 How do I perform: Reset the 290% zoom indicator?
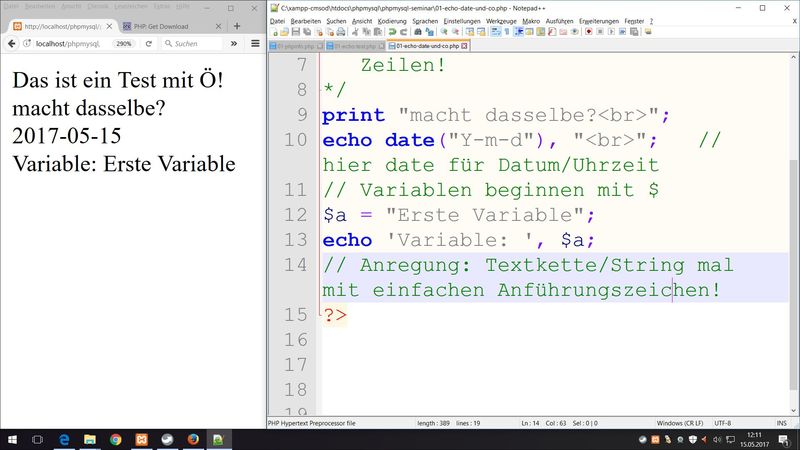coord(124,44)
